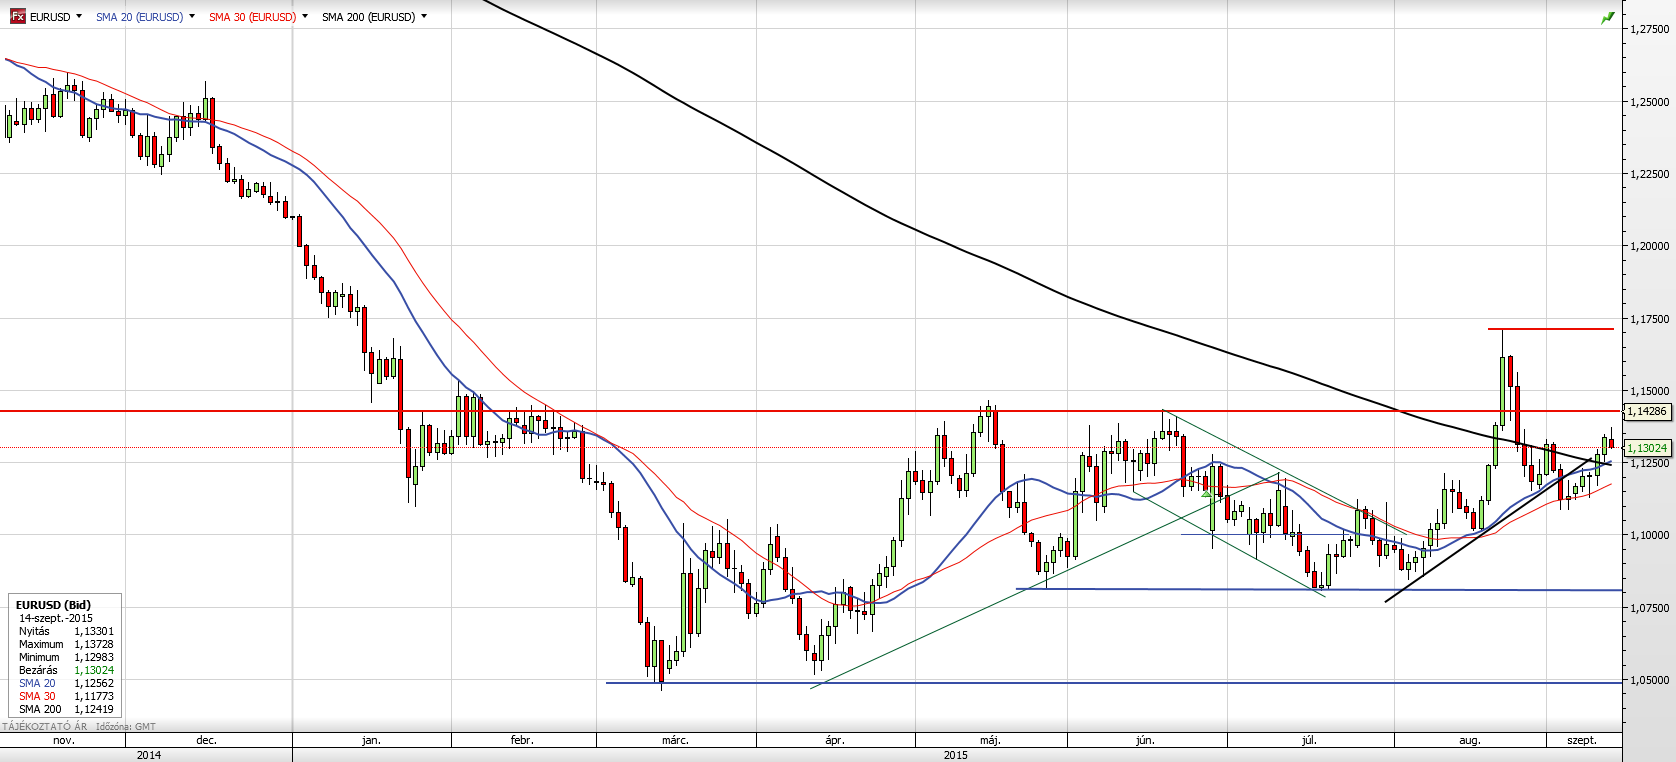The height and width of the screenshot is (762, 1676).
Task: Open the EURUSD symbol dropdown arrow
Action: click(x=79, y=16)
